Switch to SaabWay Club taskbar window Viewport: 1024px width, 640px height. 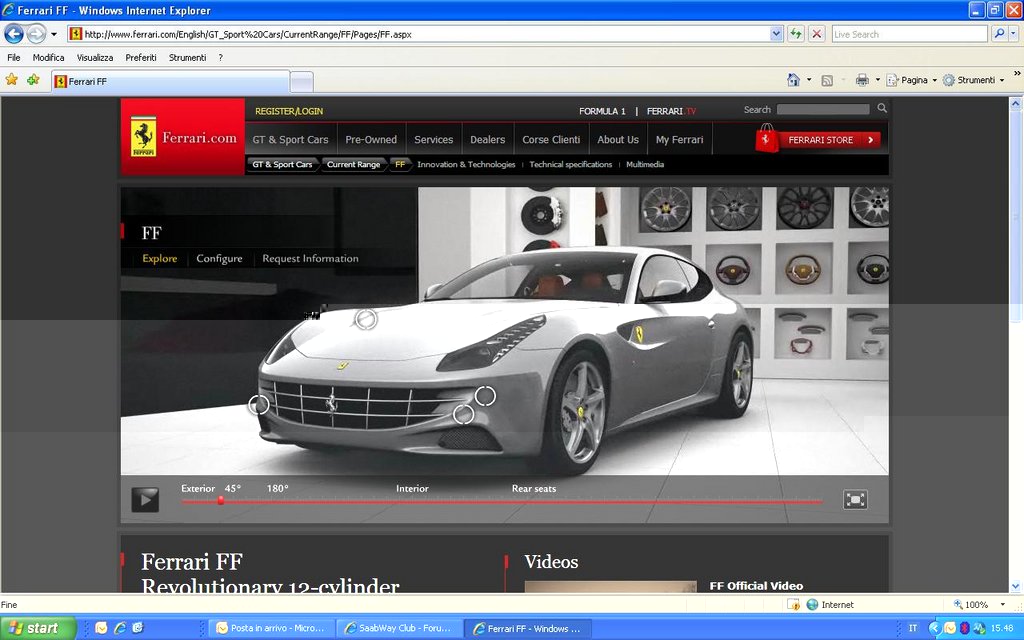click(398, 628)
